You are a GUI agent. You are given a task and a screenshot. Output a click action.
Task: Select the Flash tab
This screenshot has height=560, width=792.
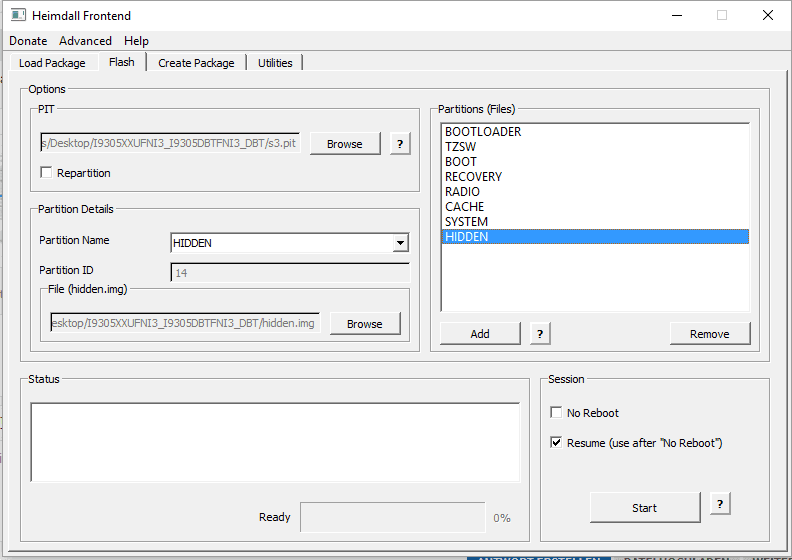click(x=122, y=62)
